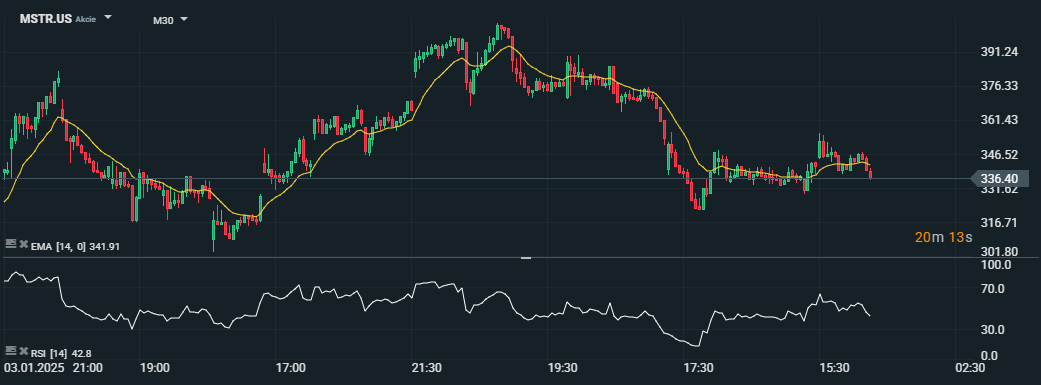This screenshot has height=385, width=1041.
Task: Click the 316.71 price axis label
Action: pos(1000,222)
